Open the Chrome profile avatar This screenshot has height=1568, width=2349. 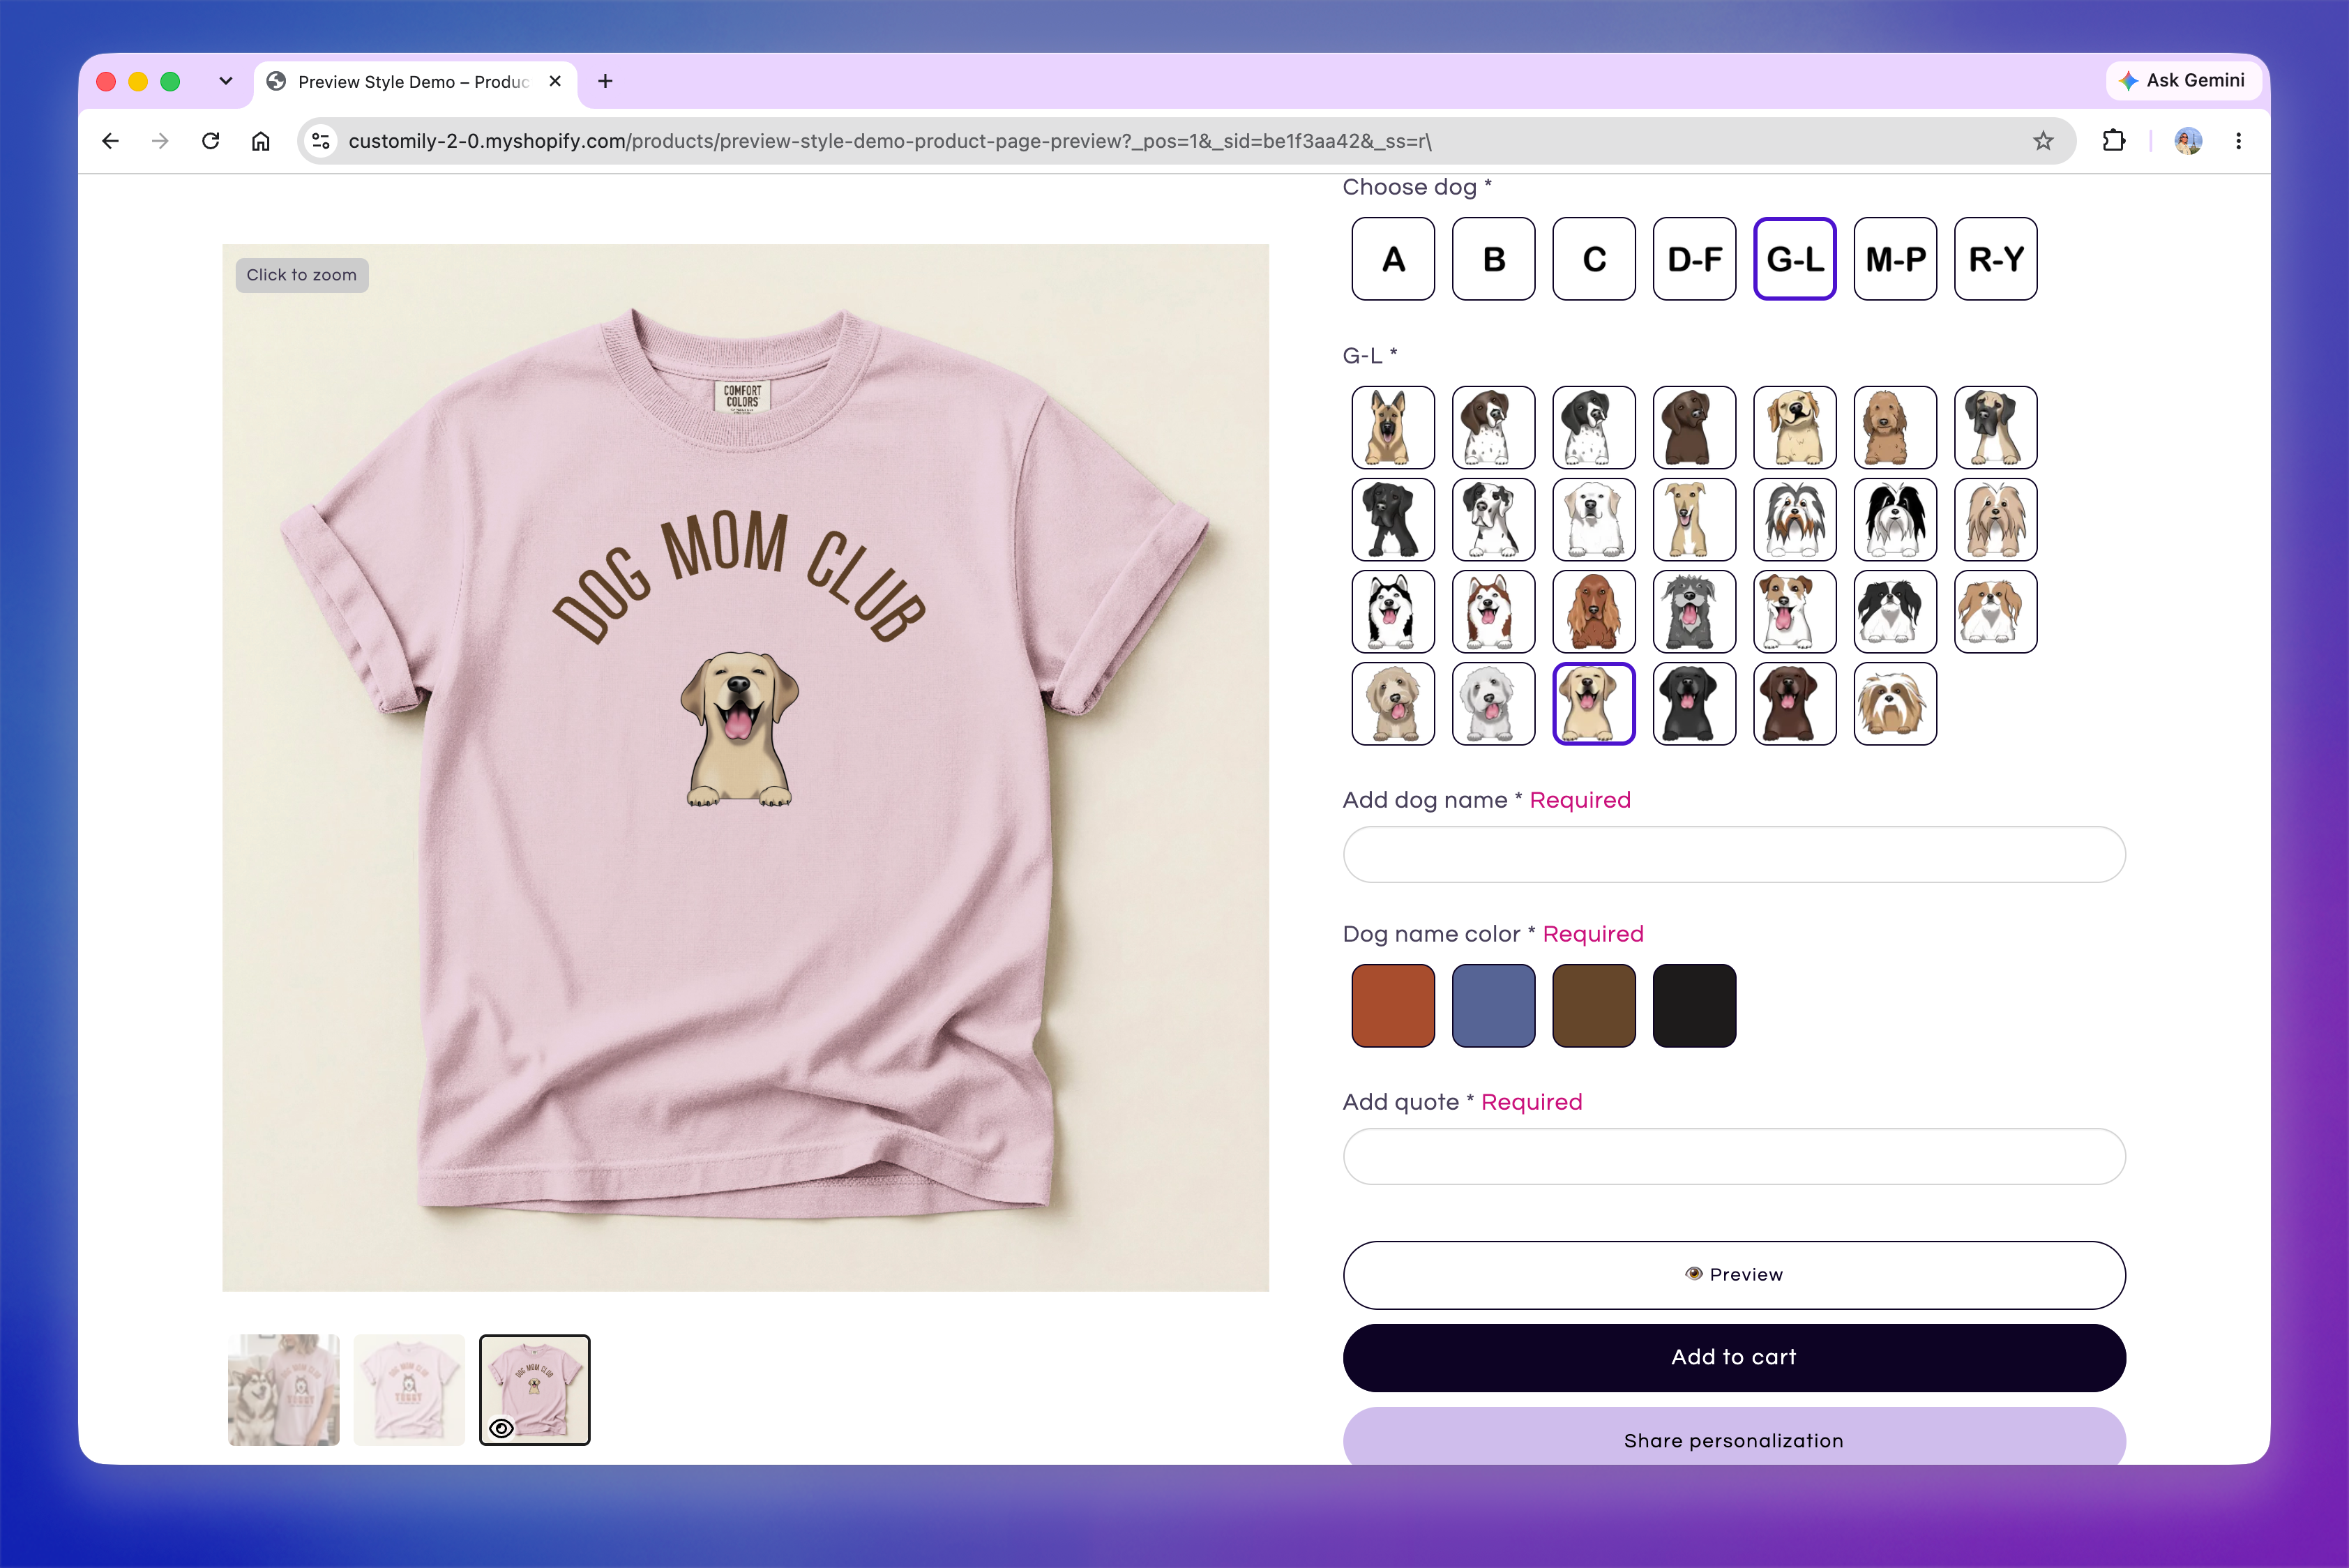[2188, 141]
